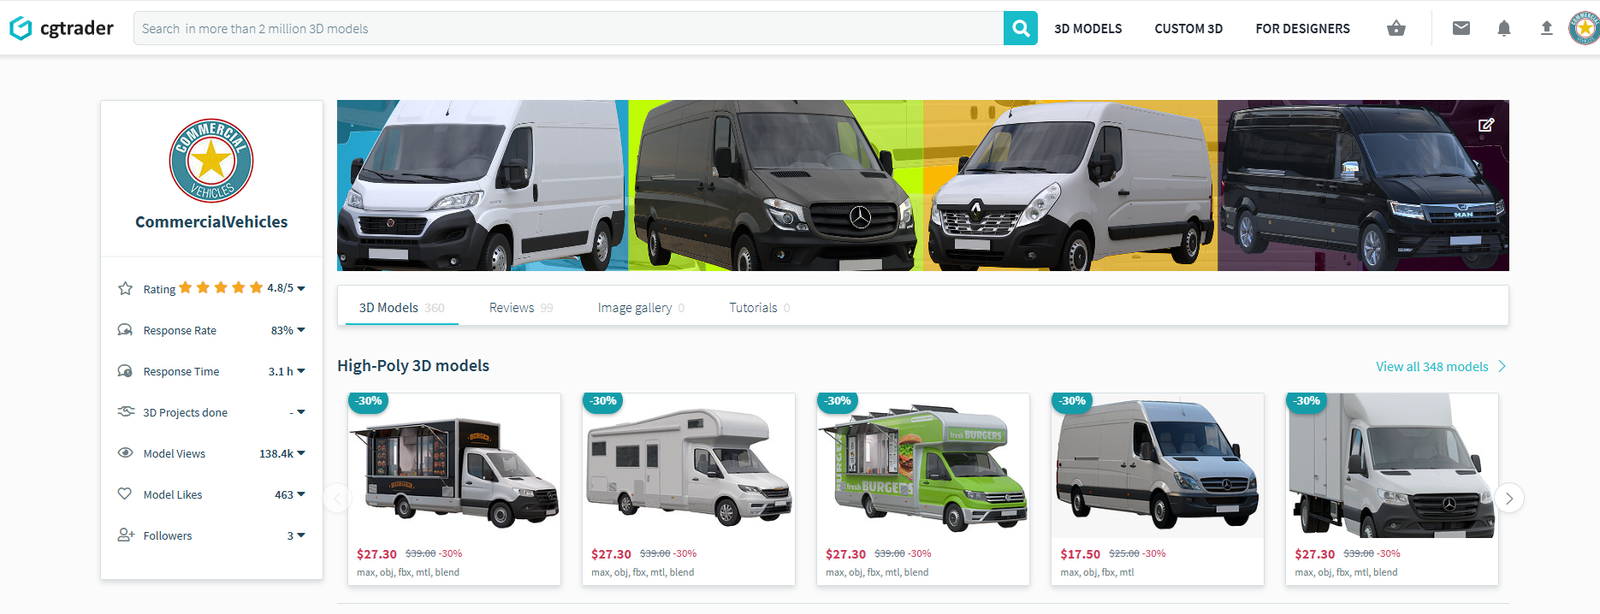Click the upload arrow icon
1600x614 pixels.
(x=1546, y=28)
